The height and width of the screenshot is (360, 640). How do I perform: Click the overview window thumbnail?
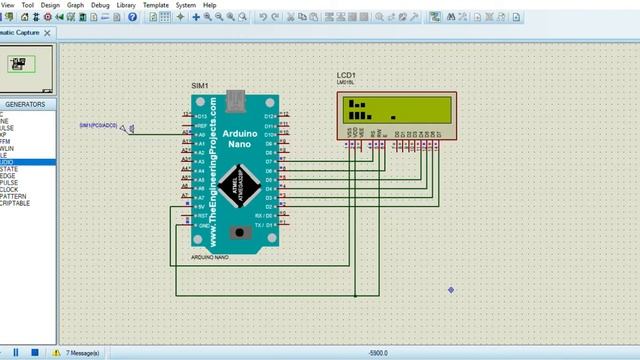[x=26, y=69]
